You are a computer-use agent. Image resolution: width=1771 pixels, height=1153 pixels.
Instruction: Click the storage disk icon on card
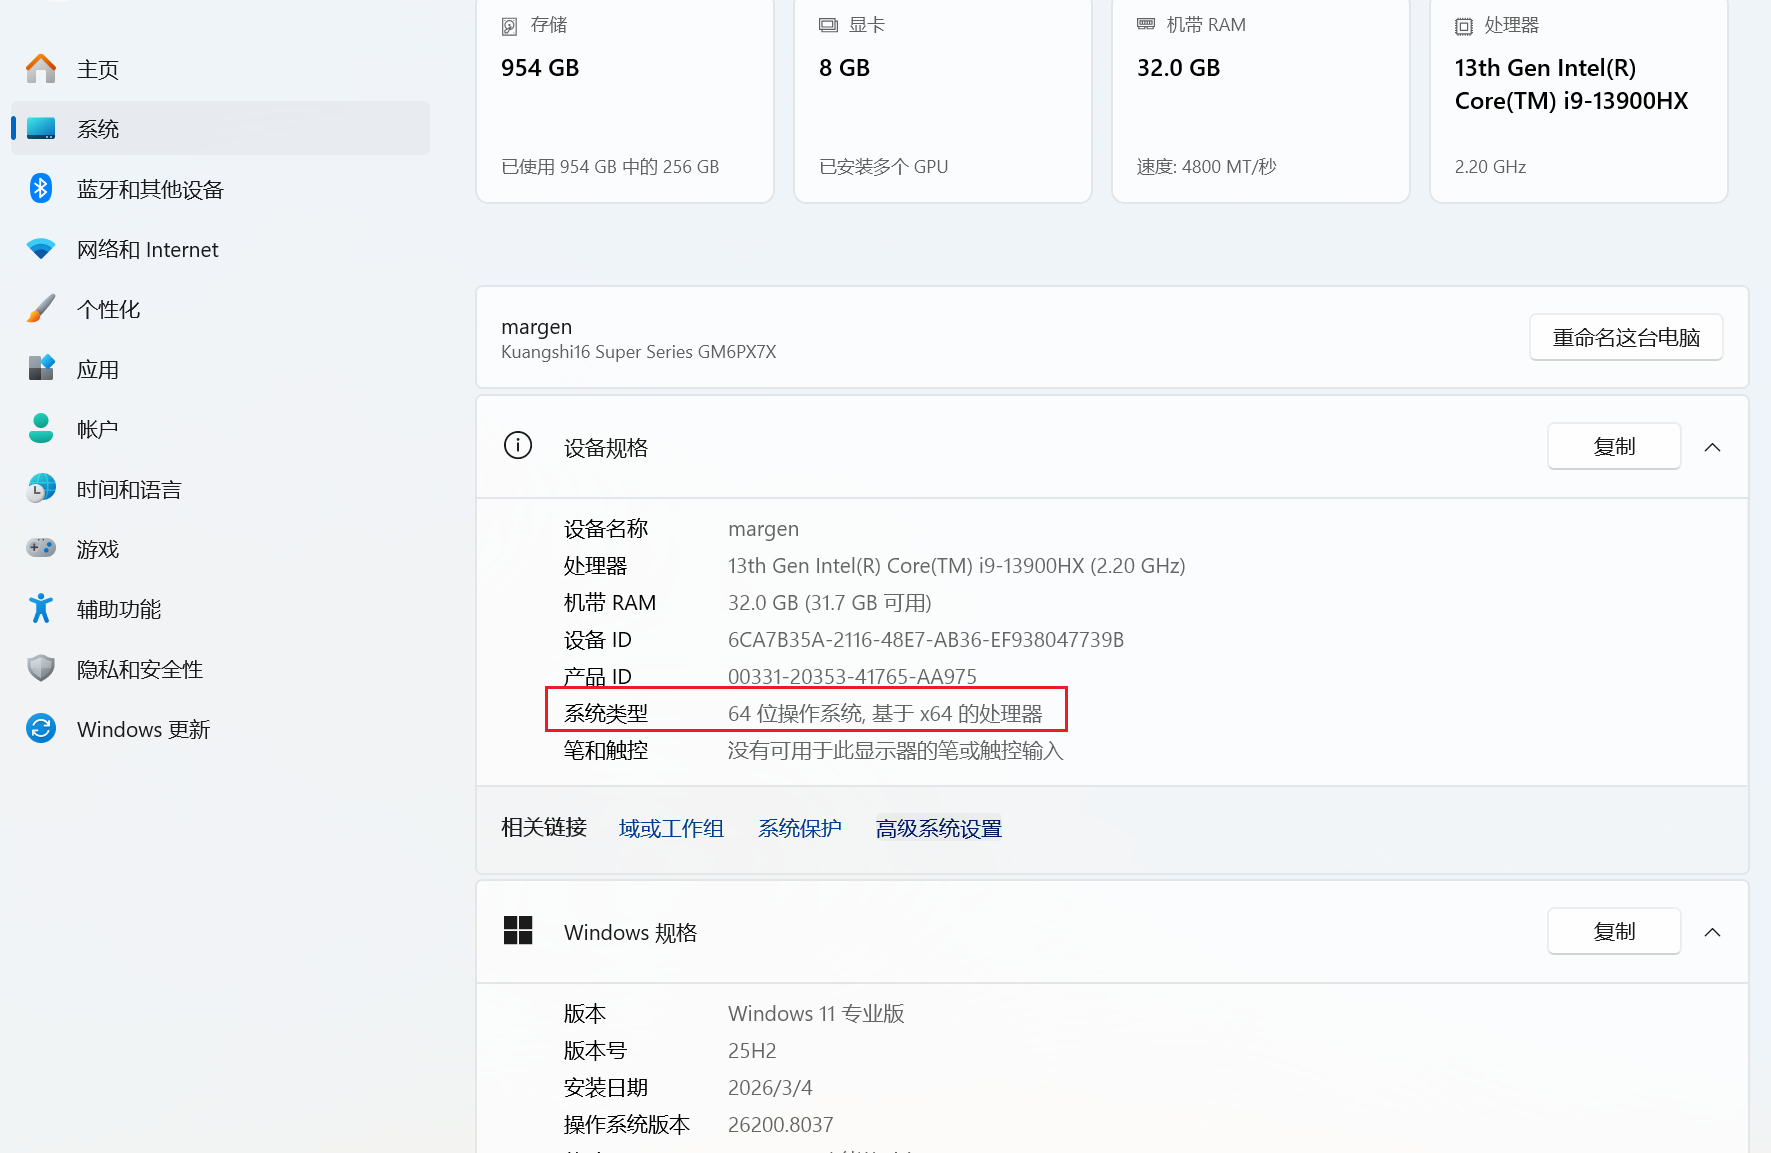pyautogui.click(x=510, y=26)
